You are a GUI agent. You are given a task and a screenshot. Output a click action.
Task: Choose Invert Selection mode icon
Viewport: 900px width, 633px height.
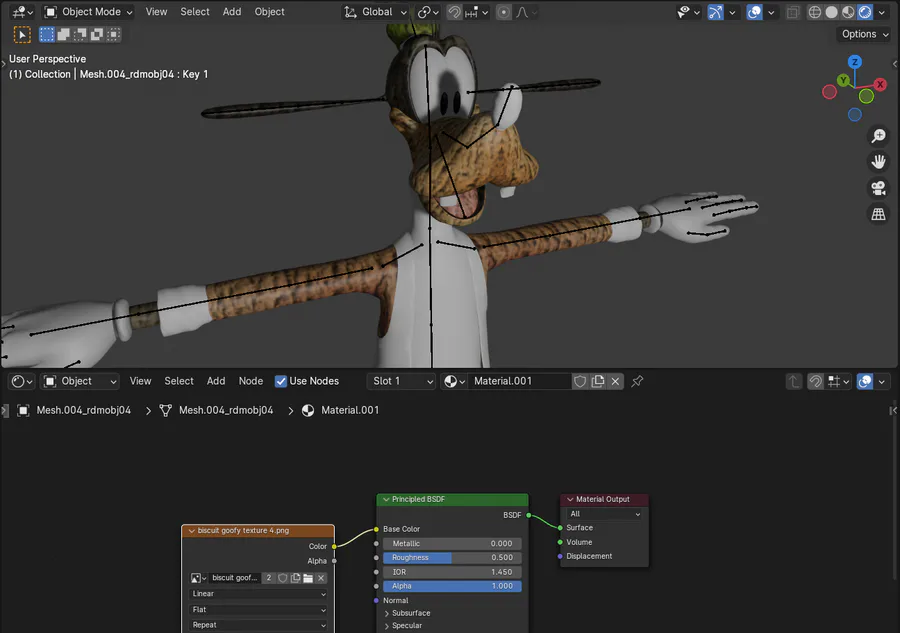pyautogui.click(x=97, y=34)
